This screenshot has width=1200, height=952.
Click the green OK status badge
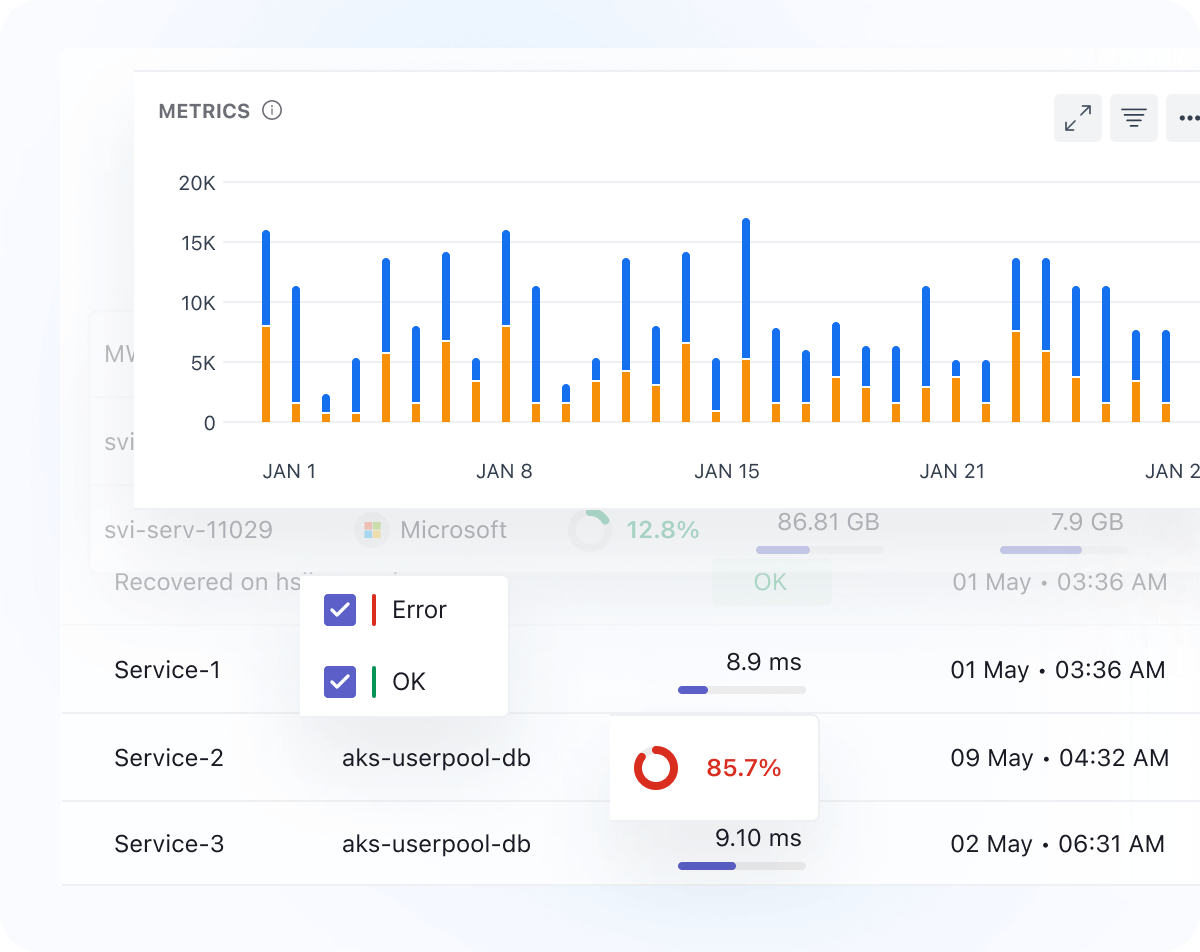pos(771,582)
